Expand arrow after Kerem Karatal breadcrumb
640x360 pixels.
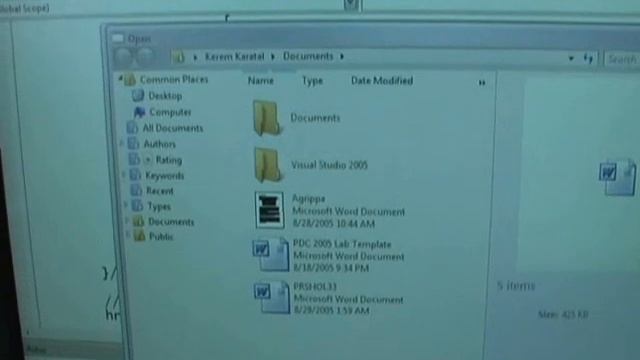click(x=273, y=57)
